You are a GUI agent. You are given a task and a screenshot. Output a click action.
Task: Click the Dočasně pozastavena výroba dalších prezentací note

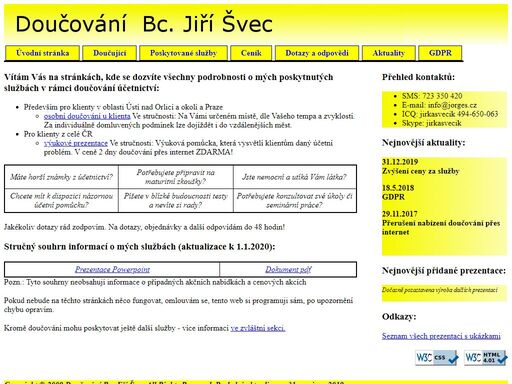click(x=440, y=290)
